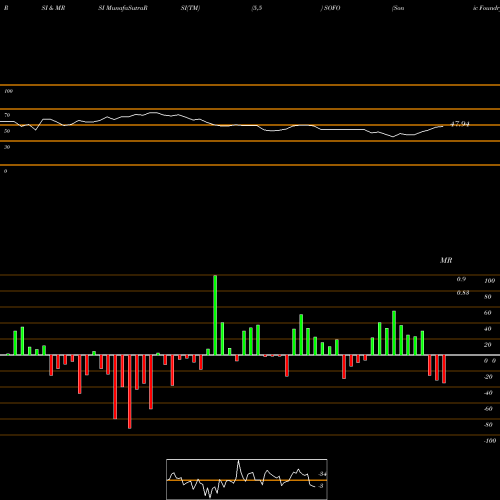Click the histogram axis label 40
Screen dimensions: 500x500
point(488,329)
